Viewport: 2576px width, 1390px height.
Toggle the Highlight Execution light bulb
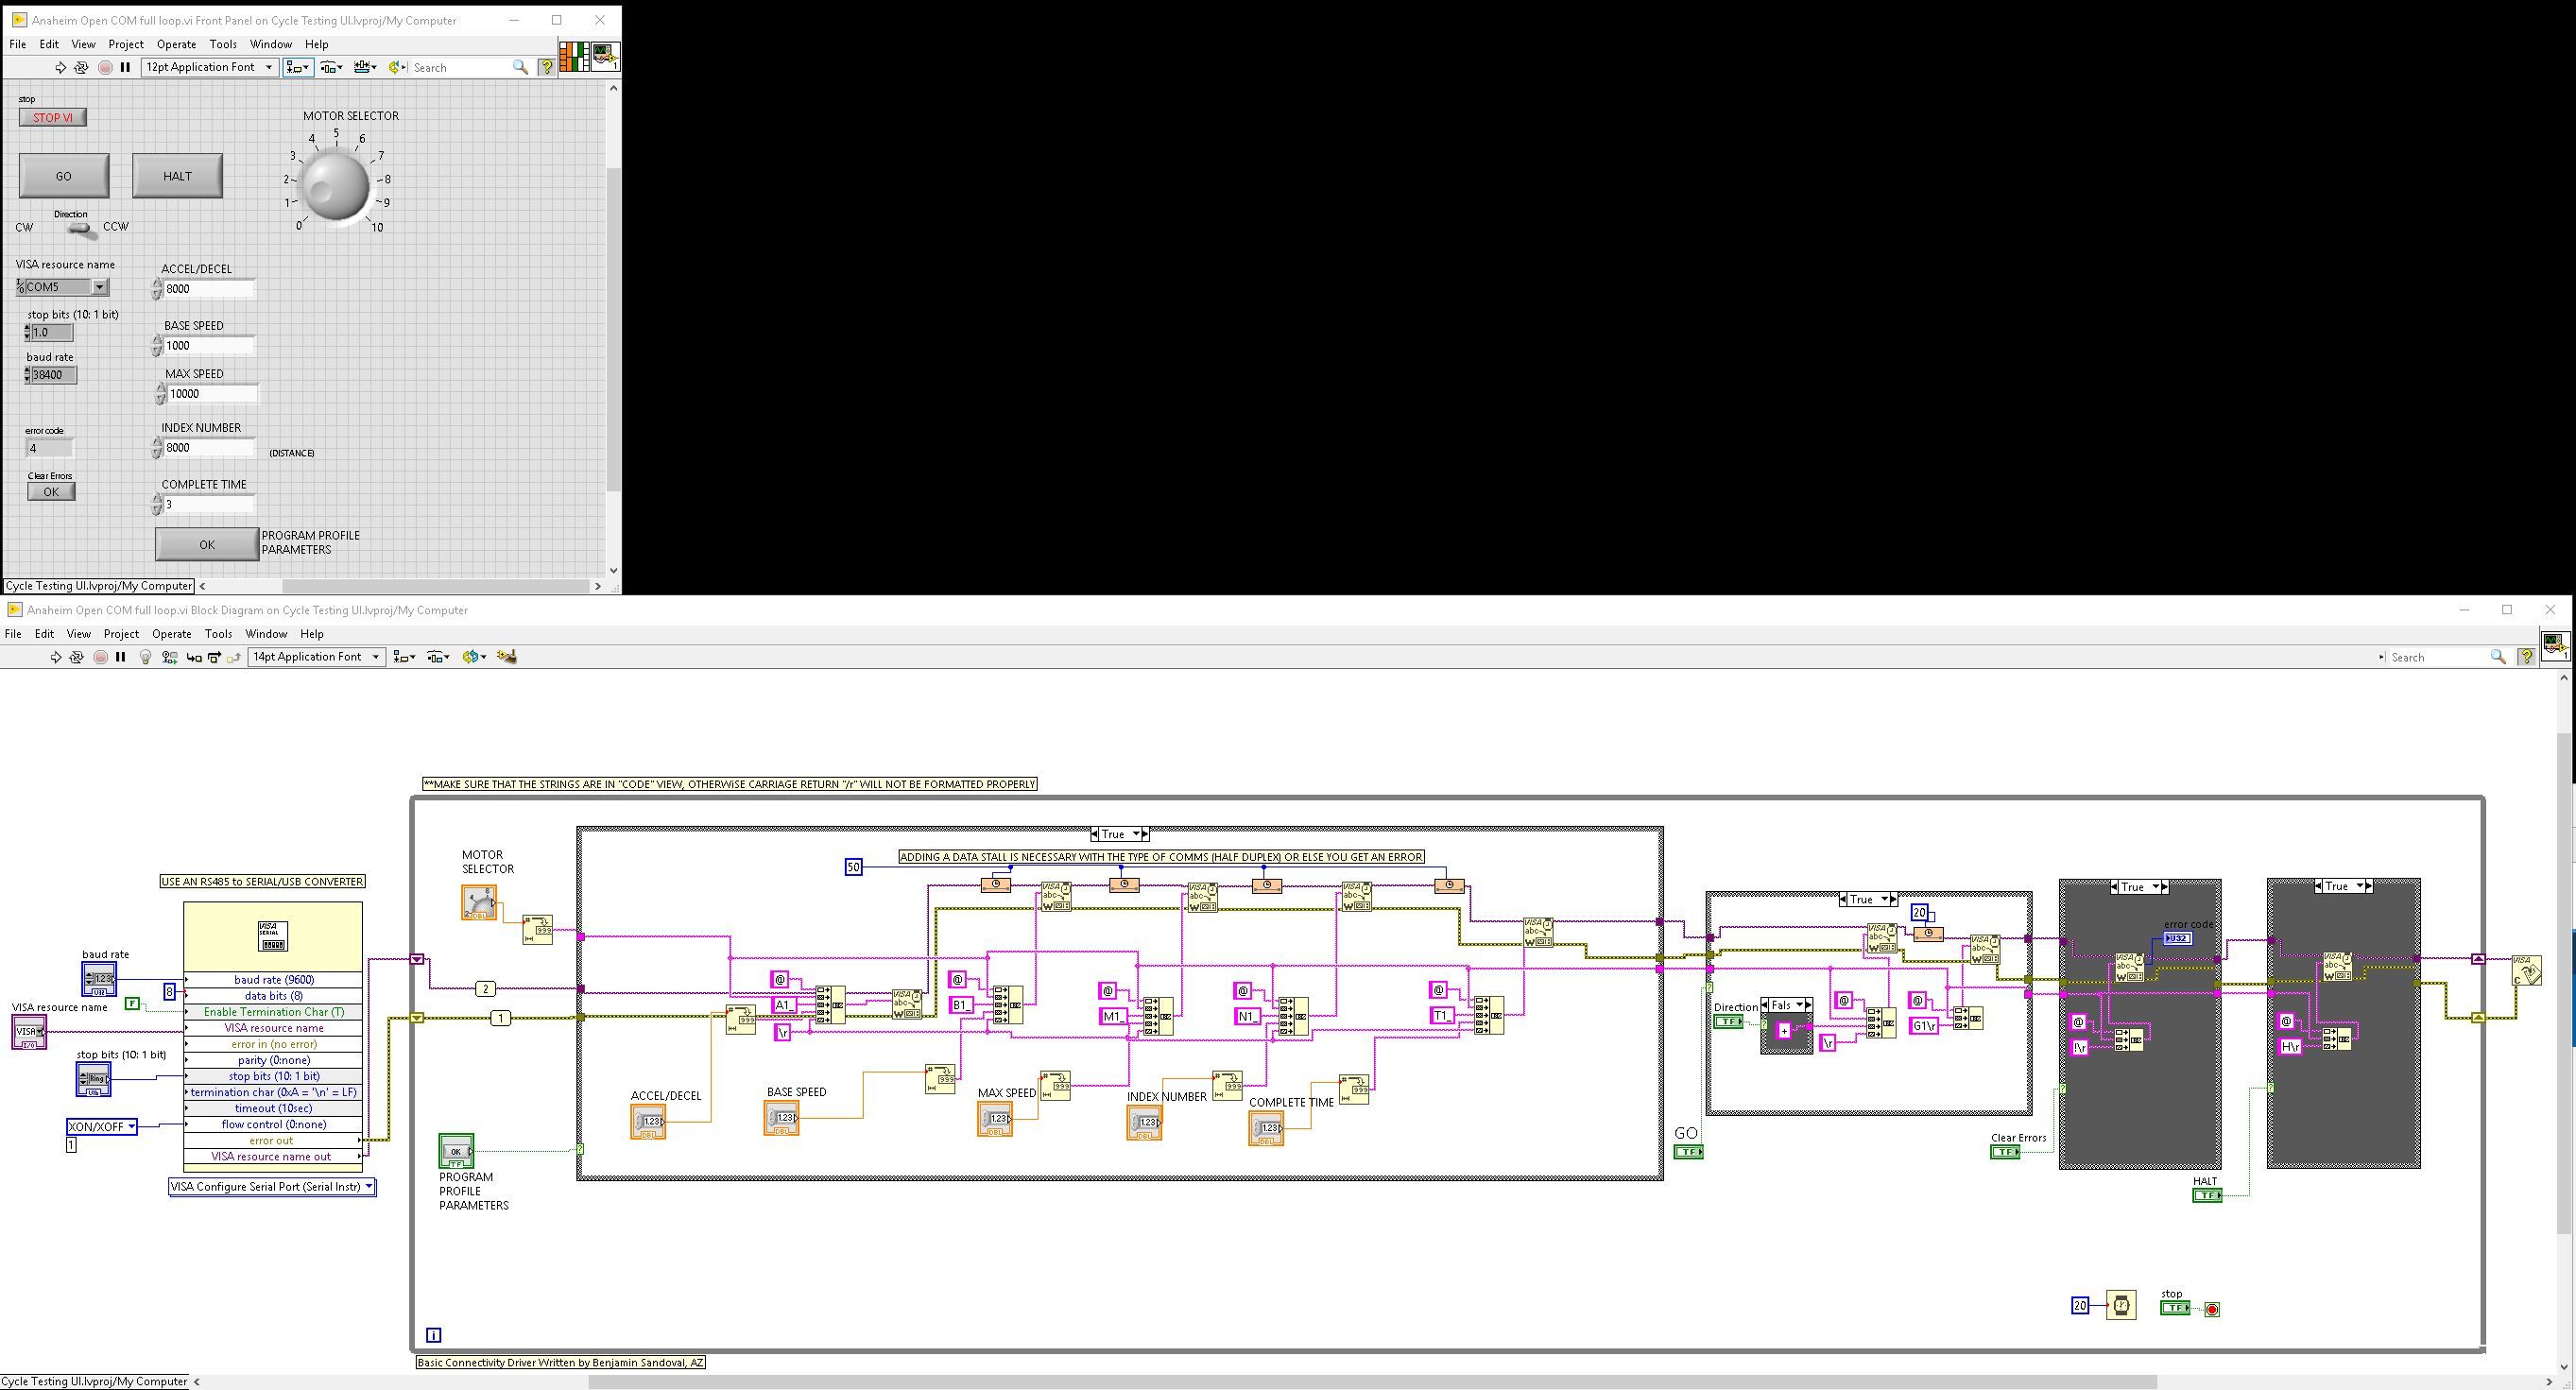[146, 657]
